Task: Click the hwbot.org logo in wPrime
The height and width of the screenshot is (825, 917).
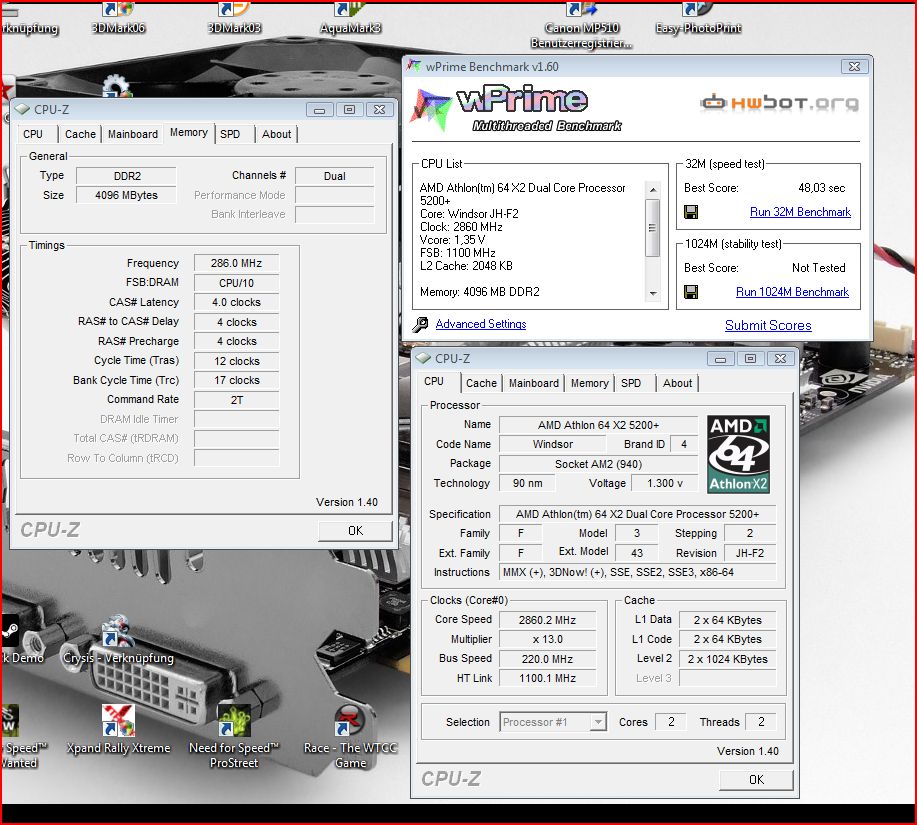Action: (780, 103)
